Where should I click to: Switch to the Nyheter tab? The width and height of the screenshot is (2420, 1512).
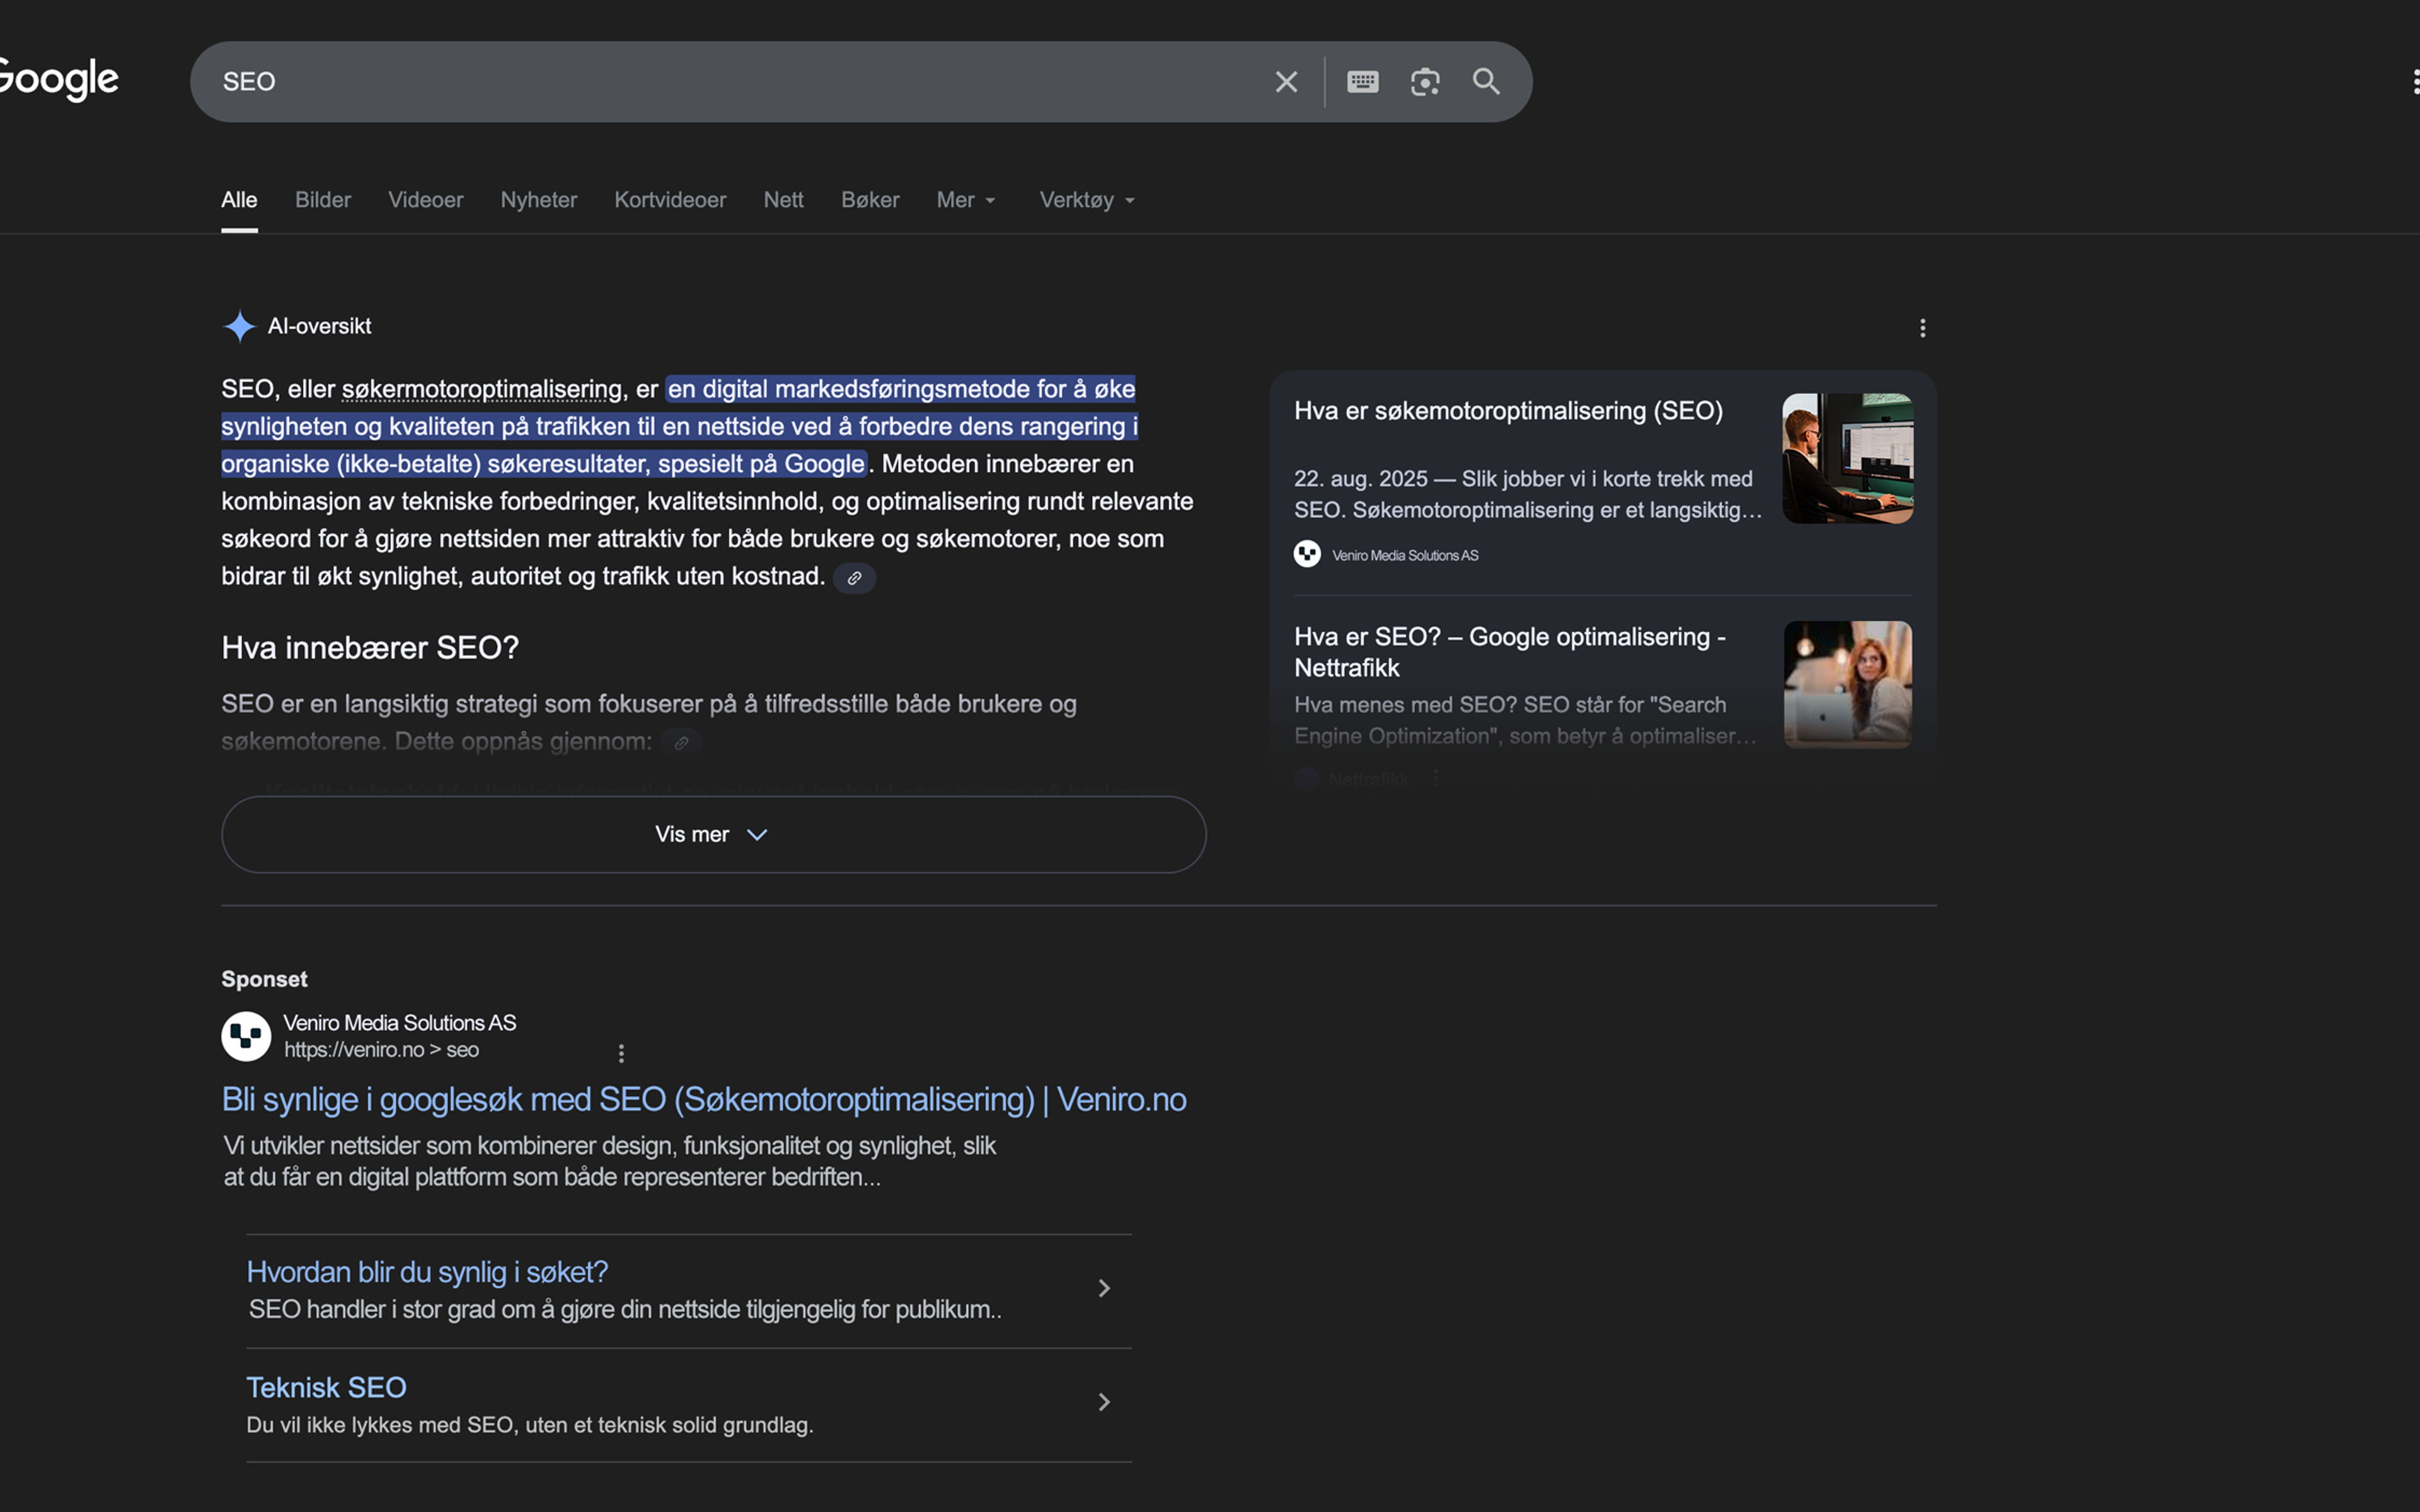(539, 200)
